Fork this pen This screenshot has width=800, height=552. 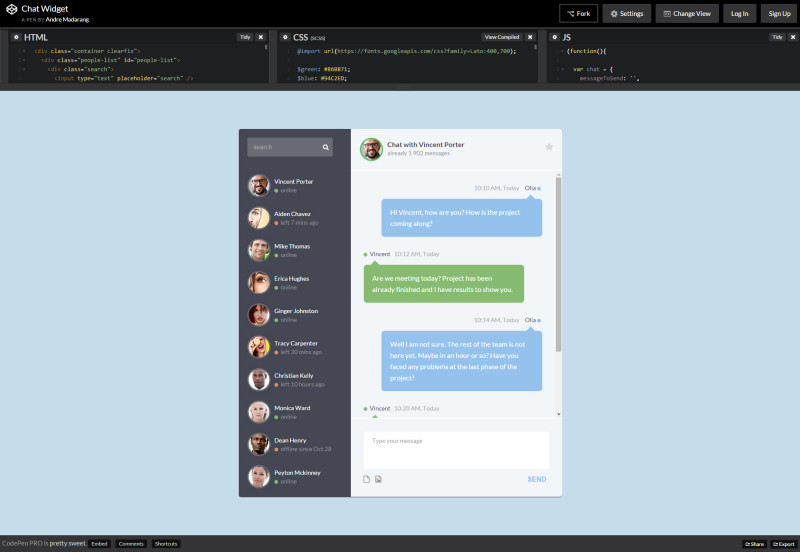click(577, 13)
